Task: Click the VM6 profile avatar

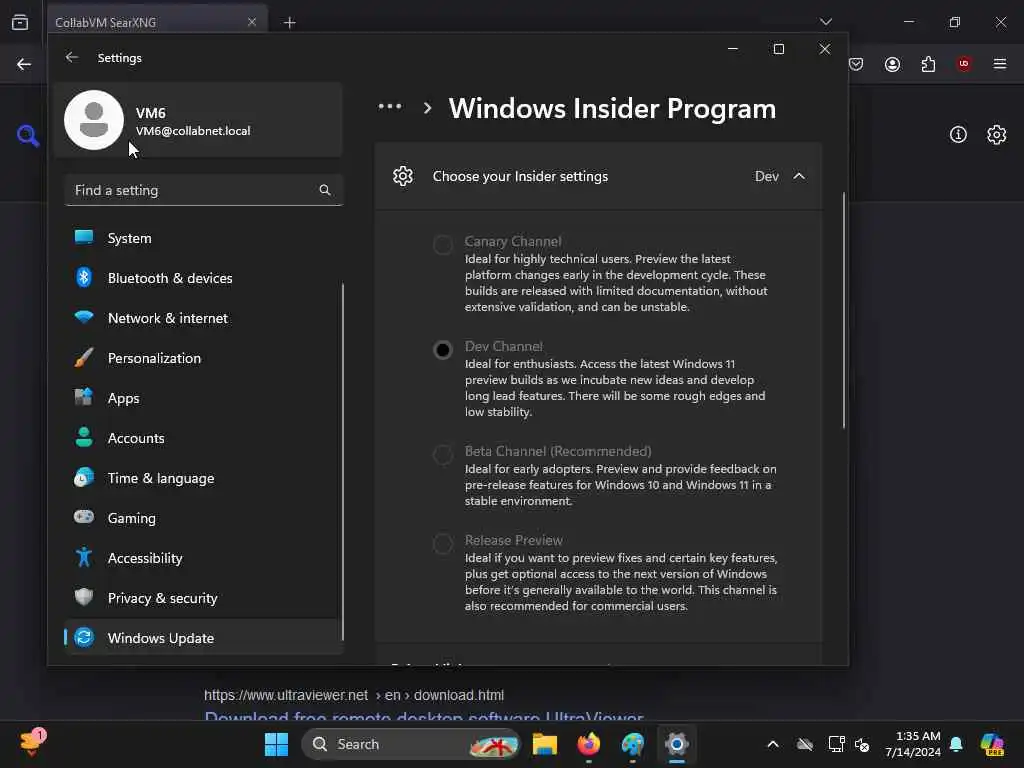Action: (94, 120)
